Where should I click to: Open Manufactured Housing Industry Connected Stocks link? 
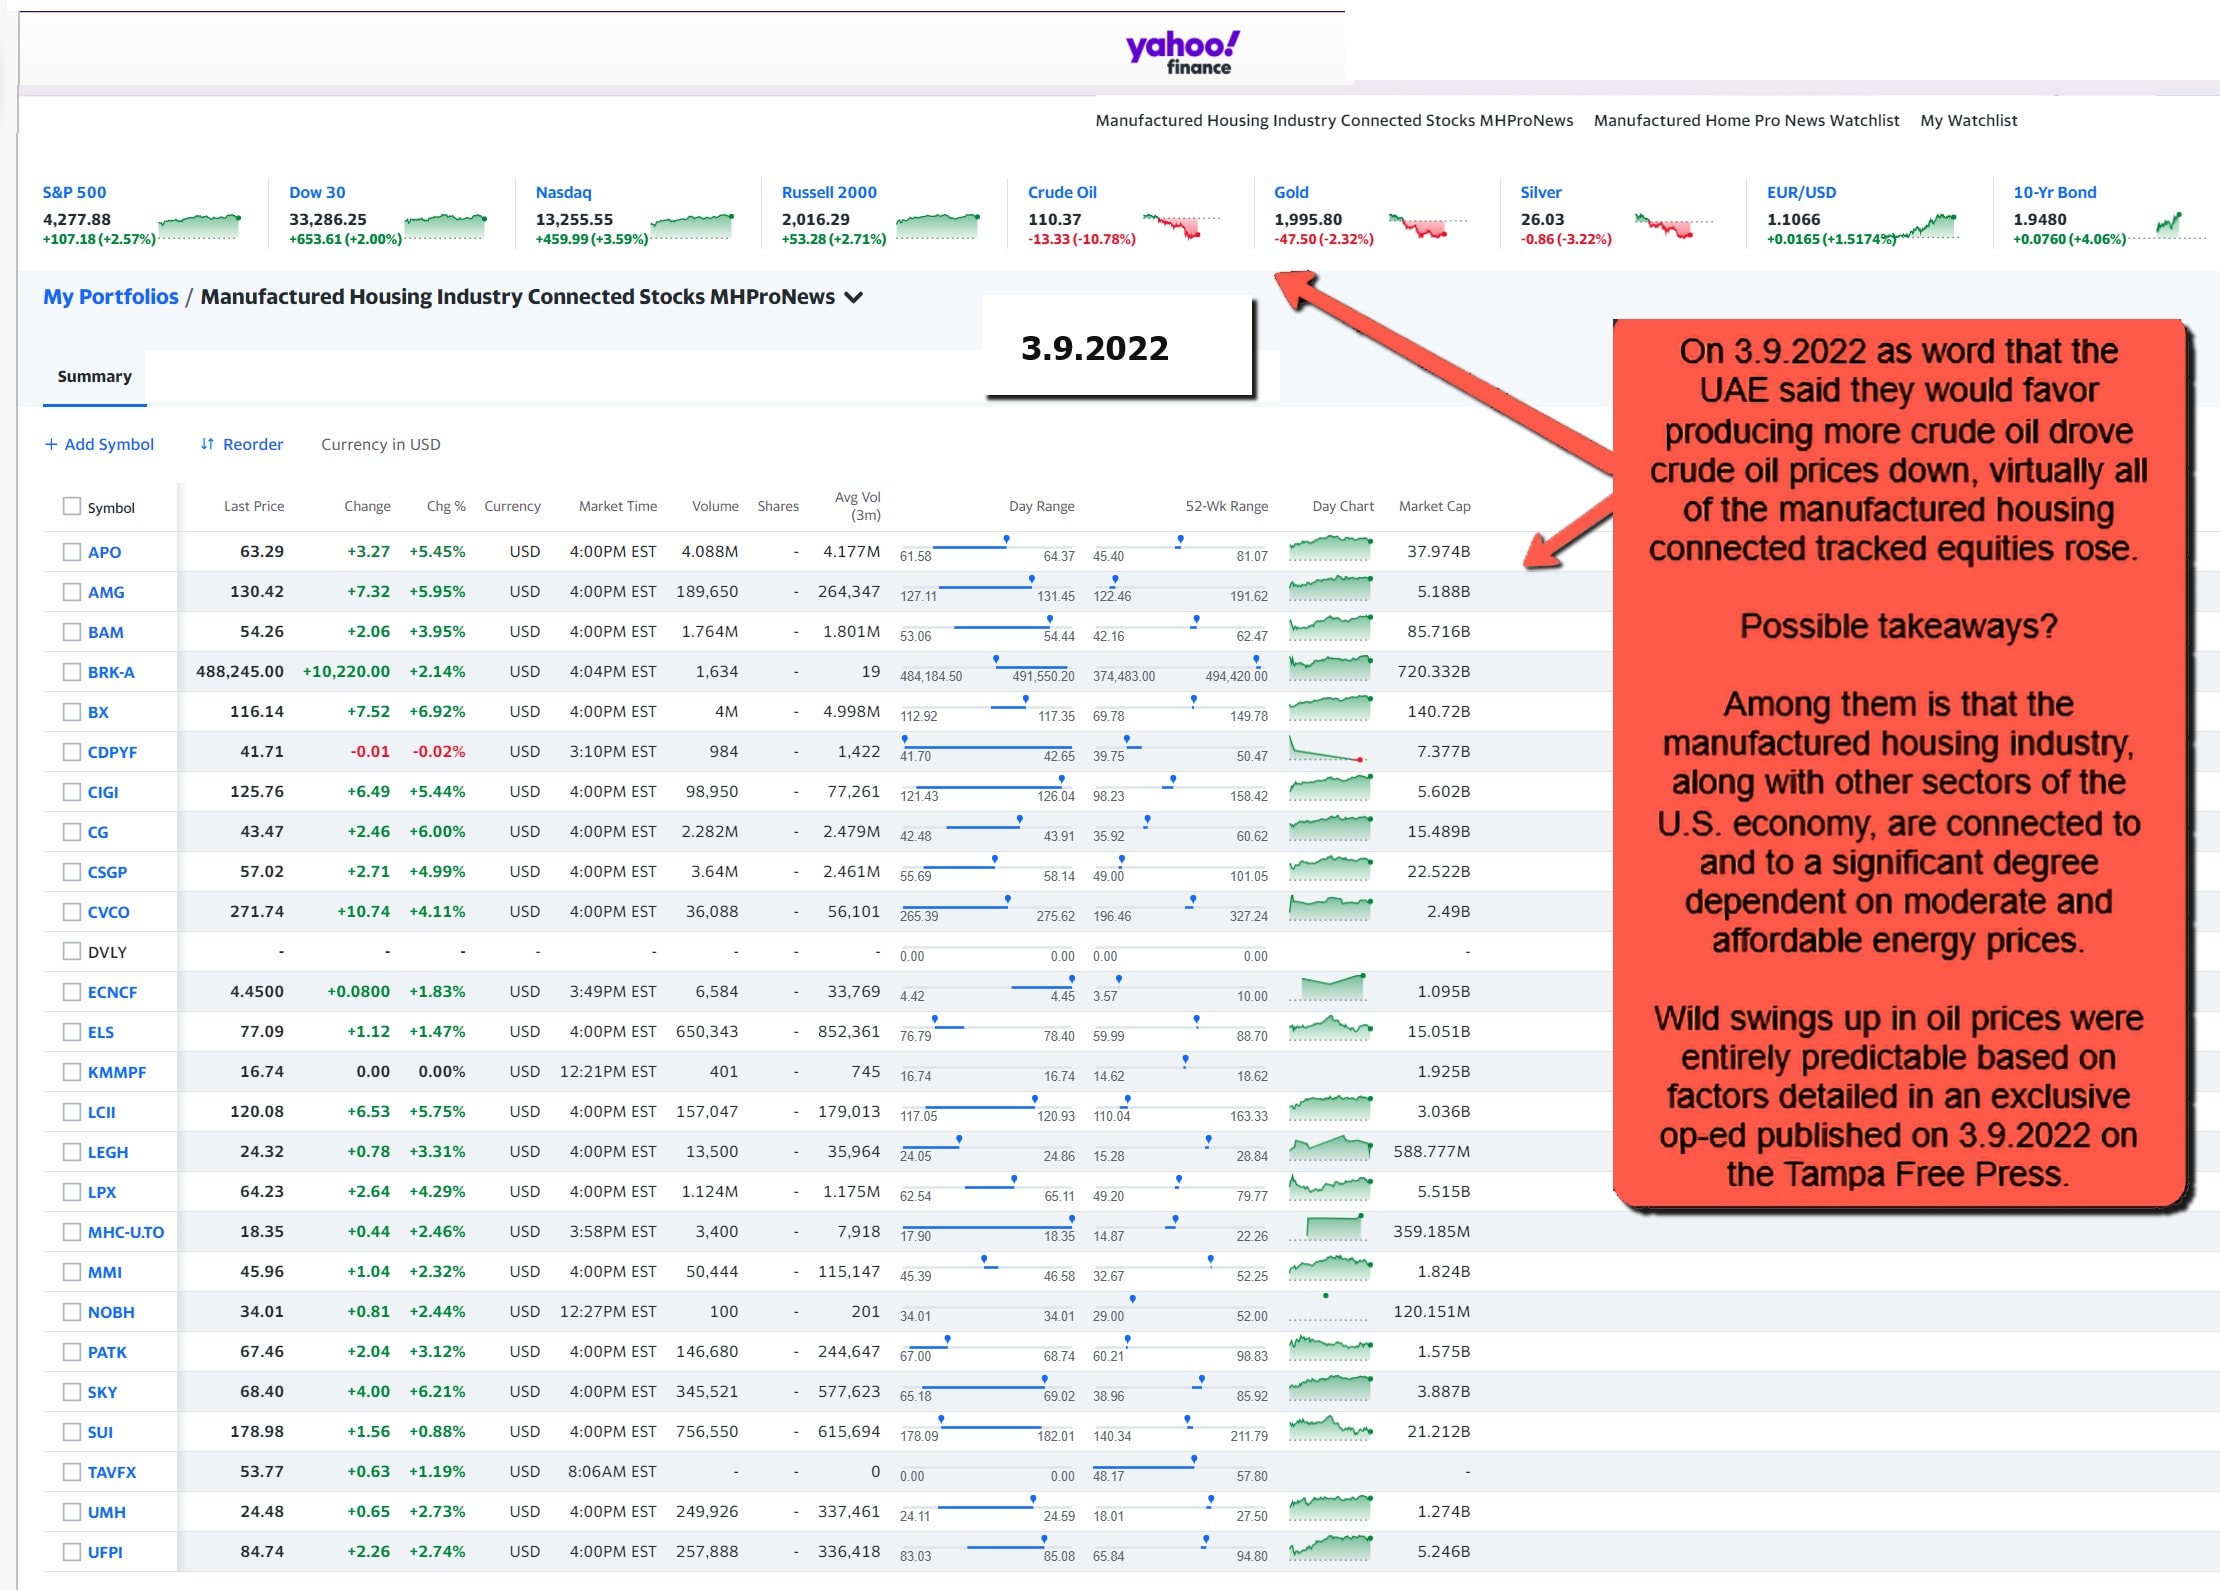point(1334,120)
